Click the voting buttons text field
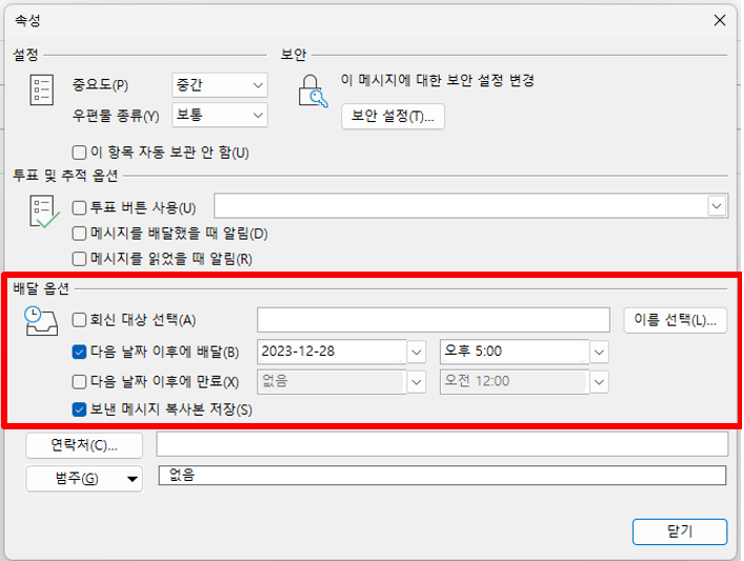The width and height of the screenshot is (744, 561). point(461,206)
